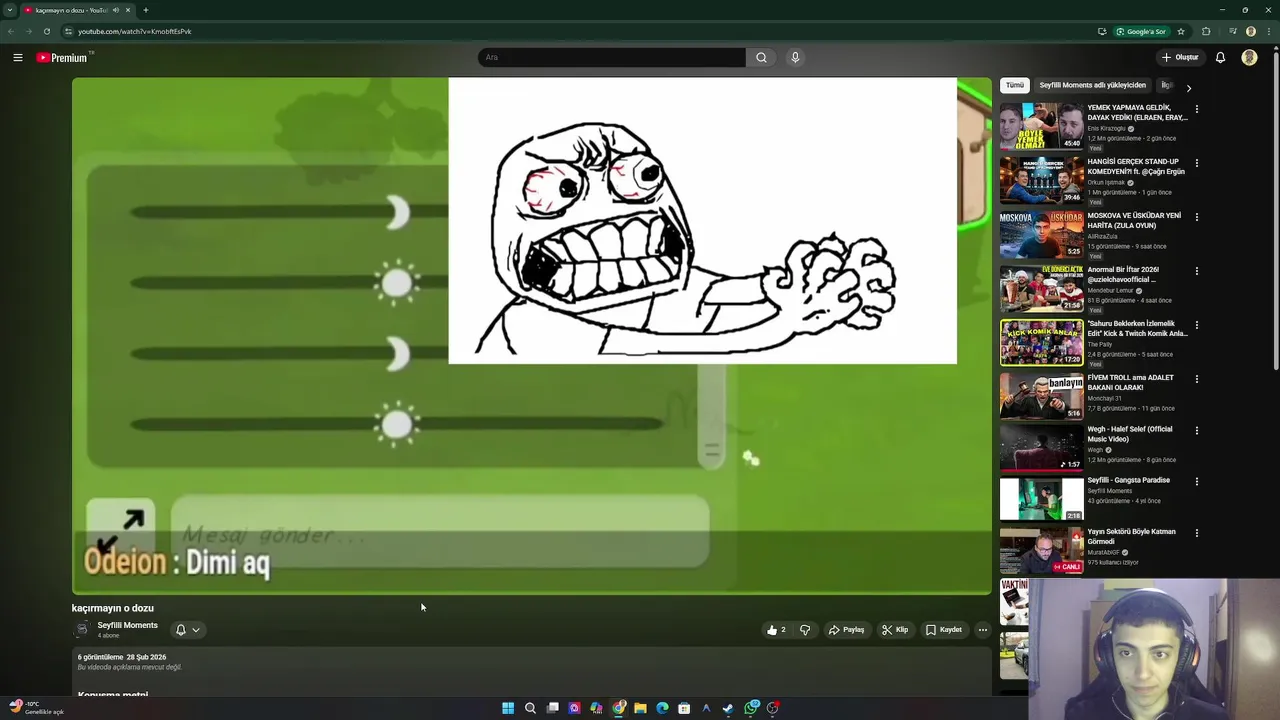Open Steam from taskbar

(728, 708)
